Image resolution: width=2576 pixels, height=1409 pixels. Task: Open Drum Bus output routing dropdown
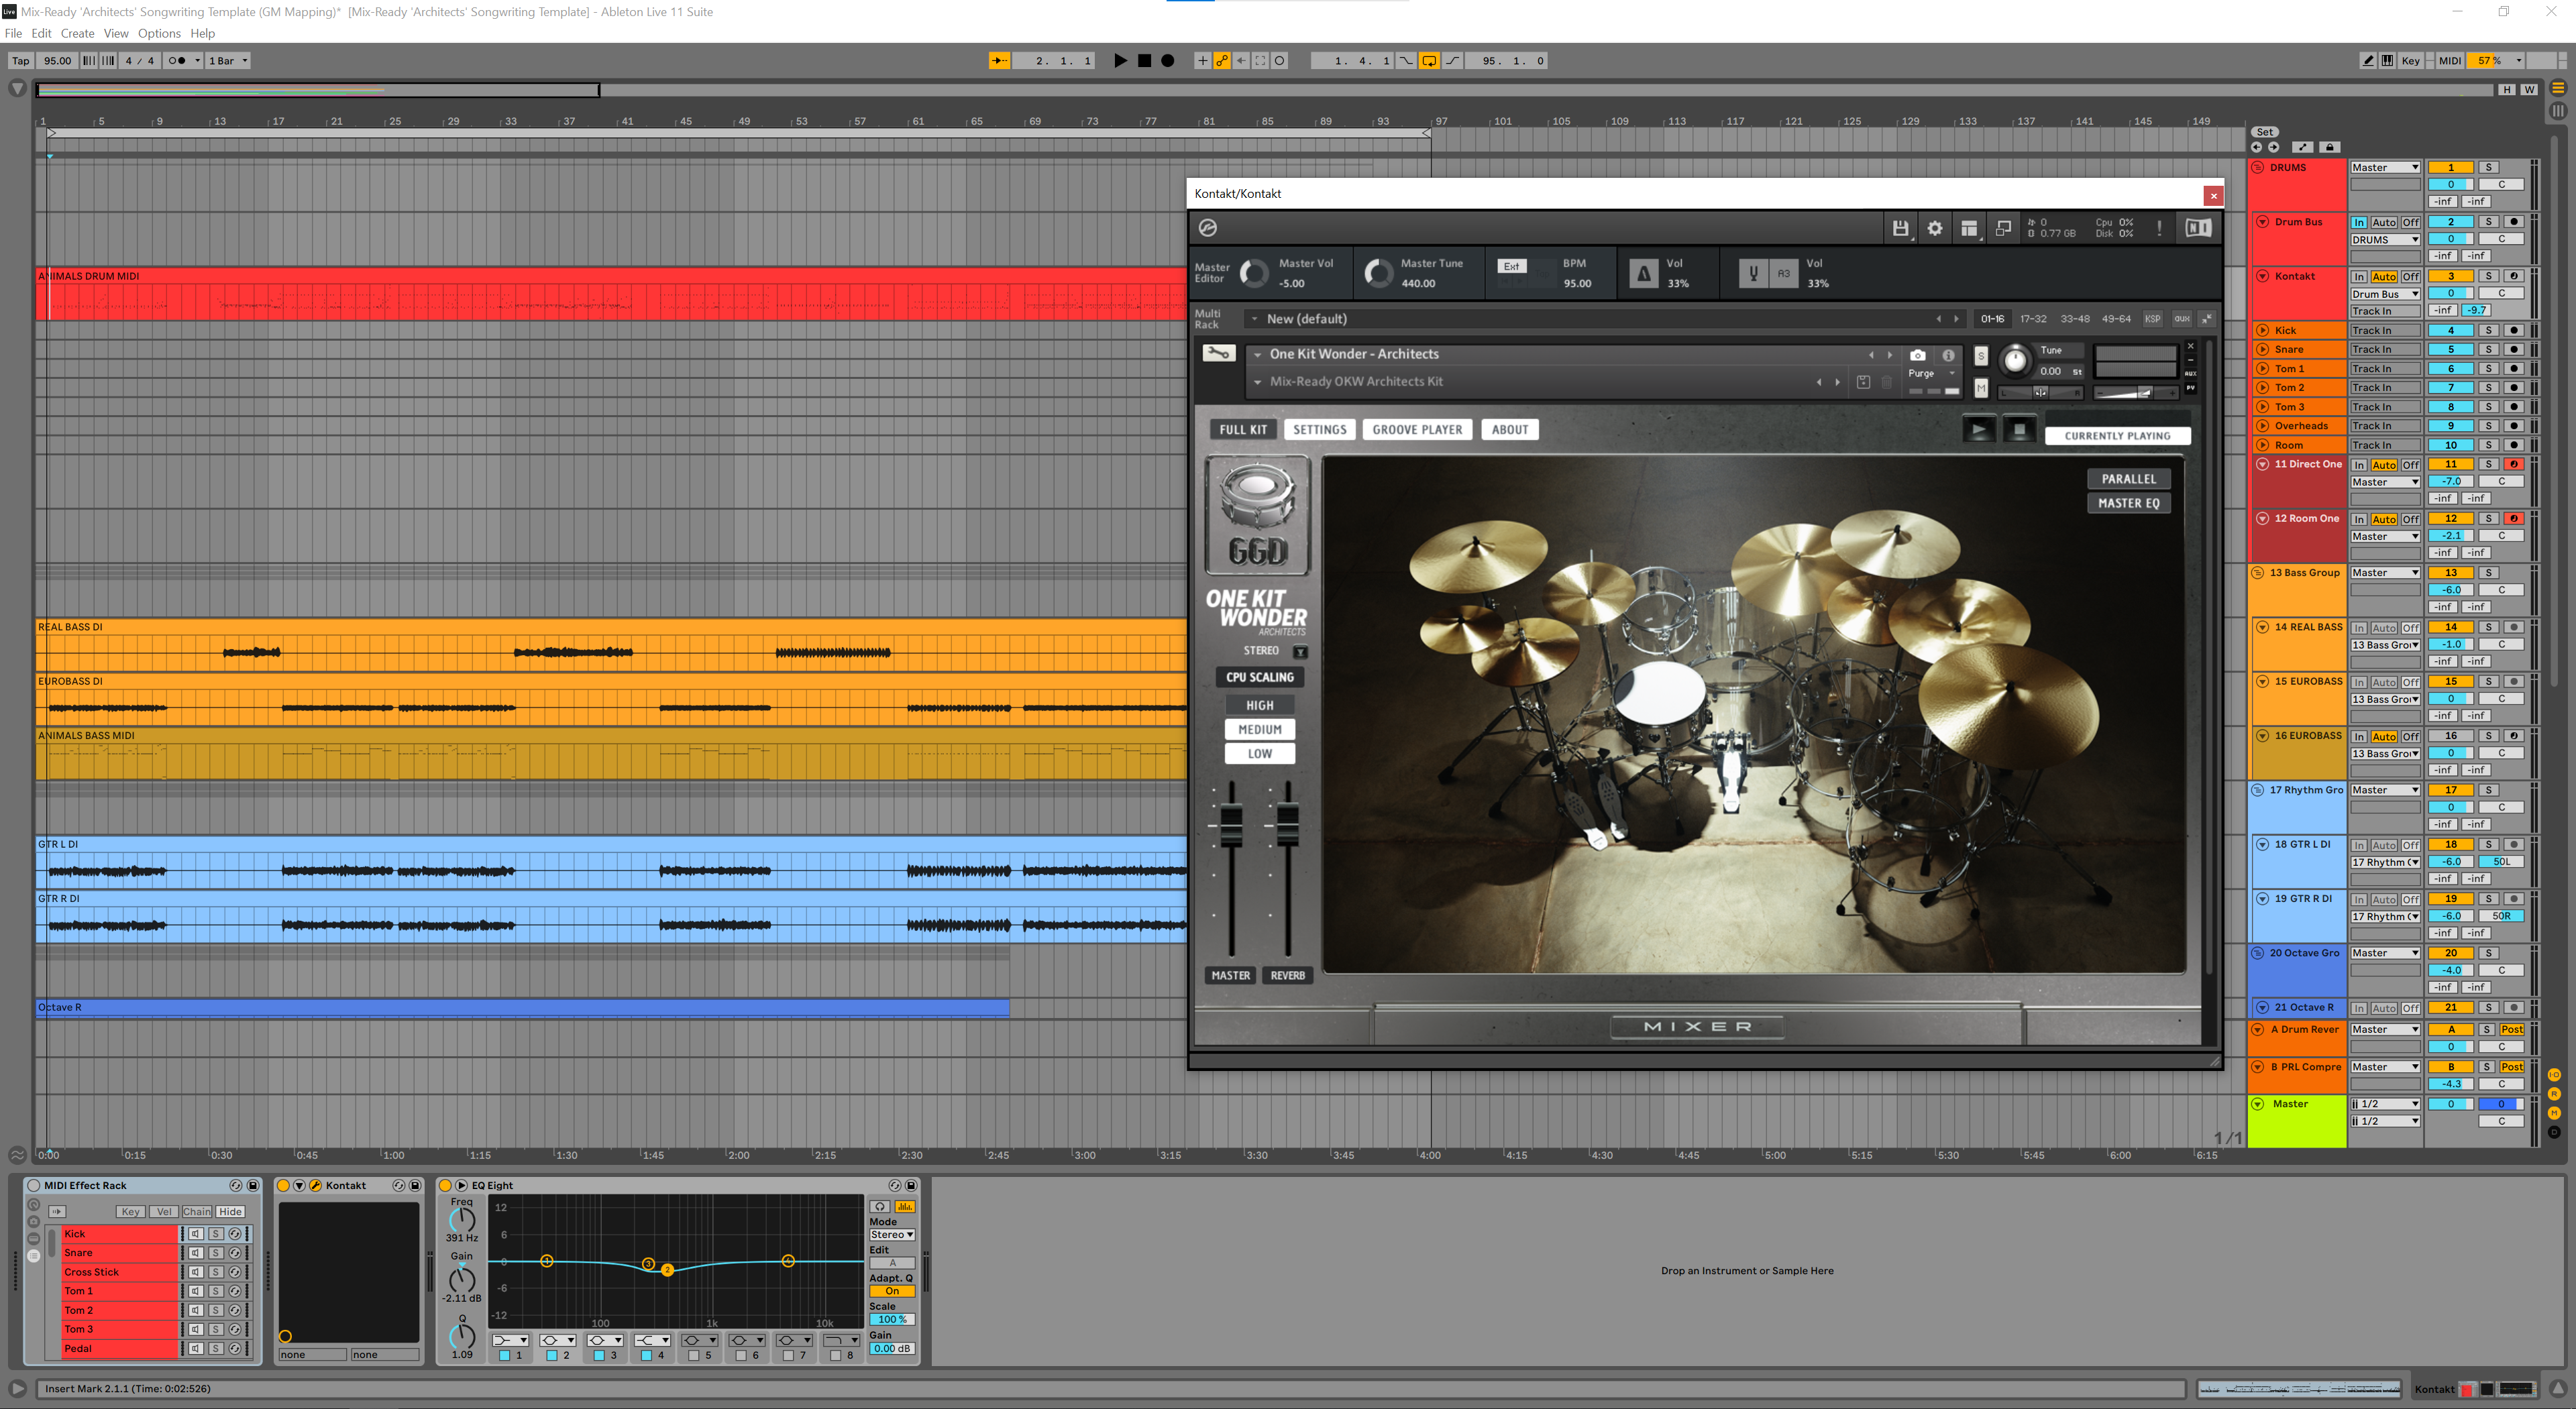pyautogui.click(x=2384, y=240)
